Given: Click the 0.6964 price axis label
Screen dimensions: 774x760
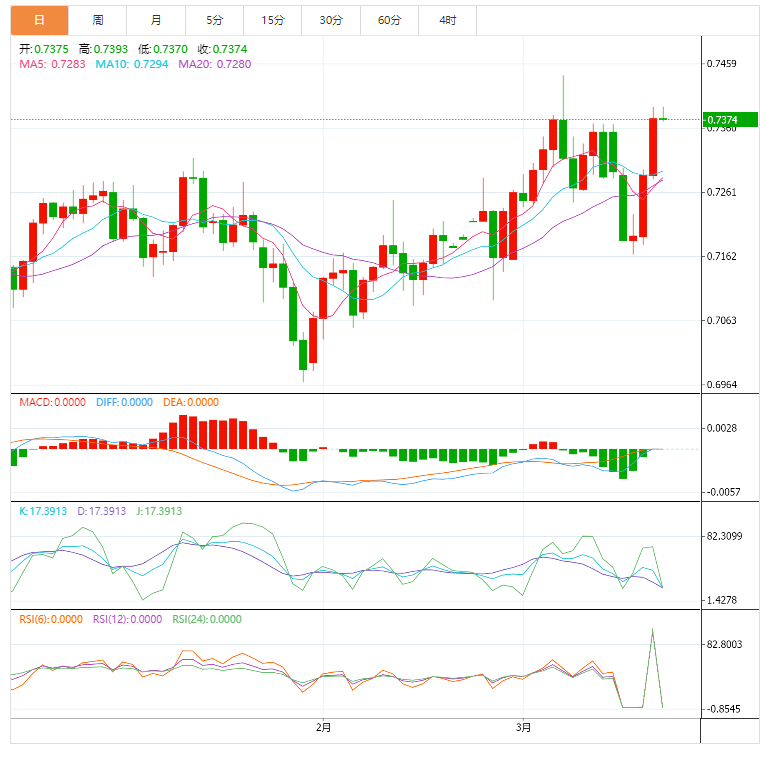Looking at the screenshot, I should (721, 384).
